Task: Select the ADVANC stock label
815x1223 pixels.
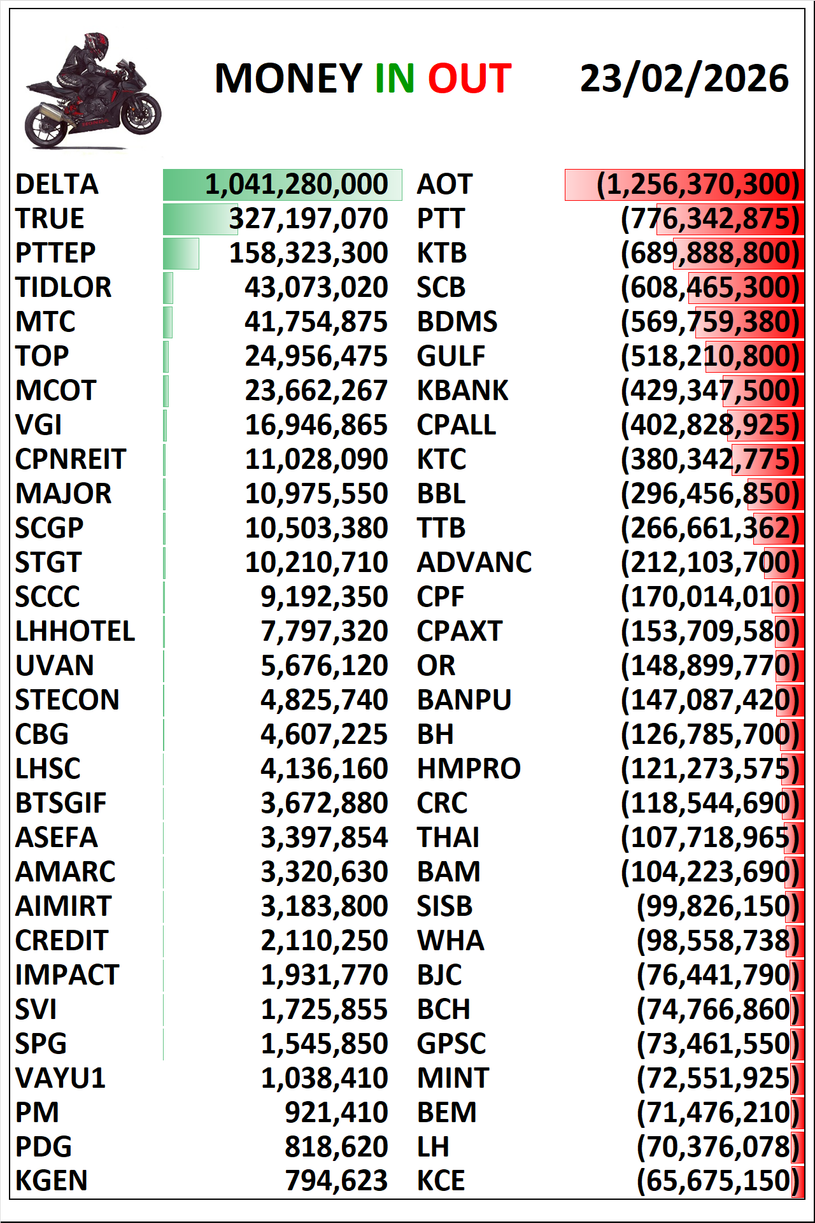Action: click(474, 563)
